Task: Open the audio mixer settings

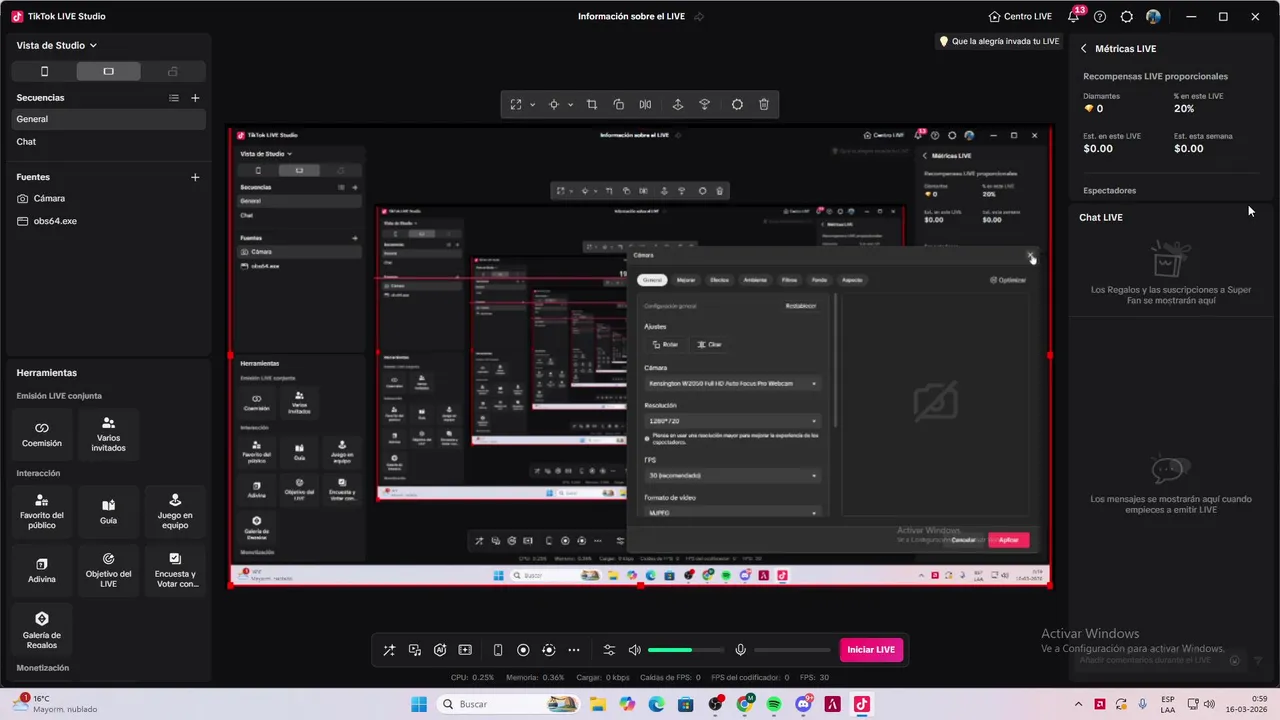Action: pyautogui.click(x=609, y=650)
